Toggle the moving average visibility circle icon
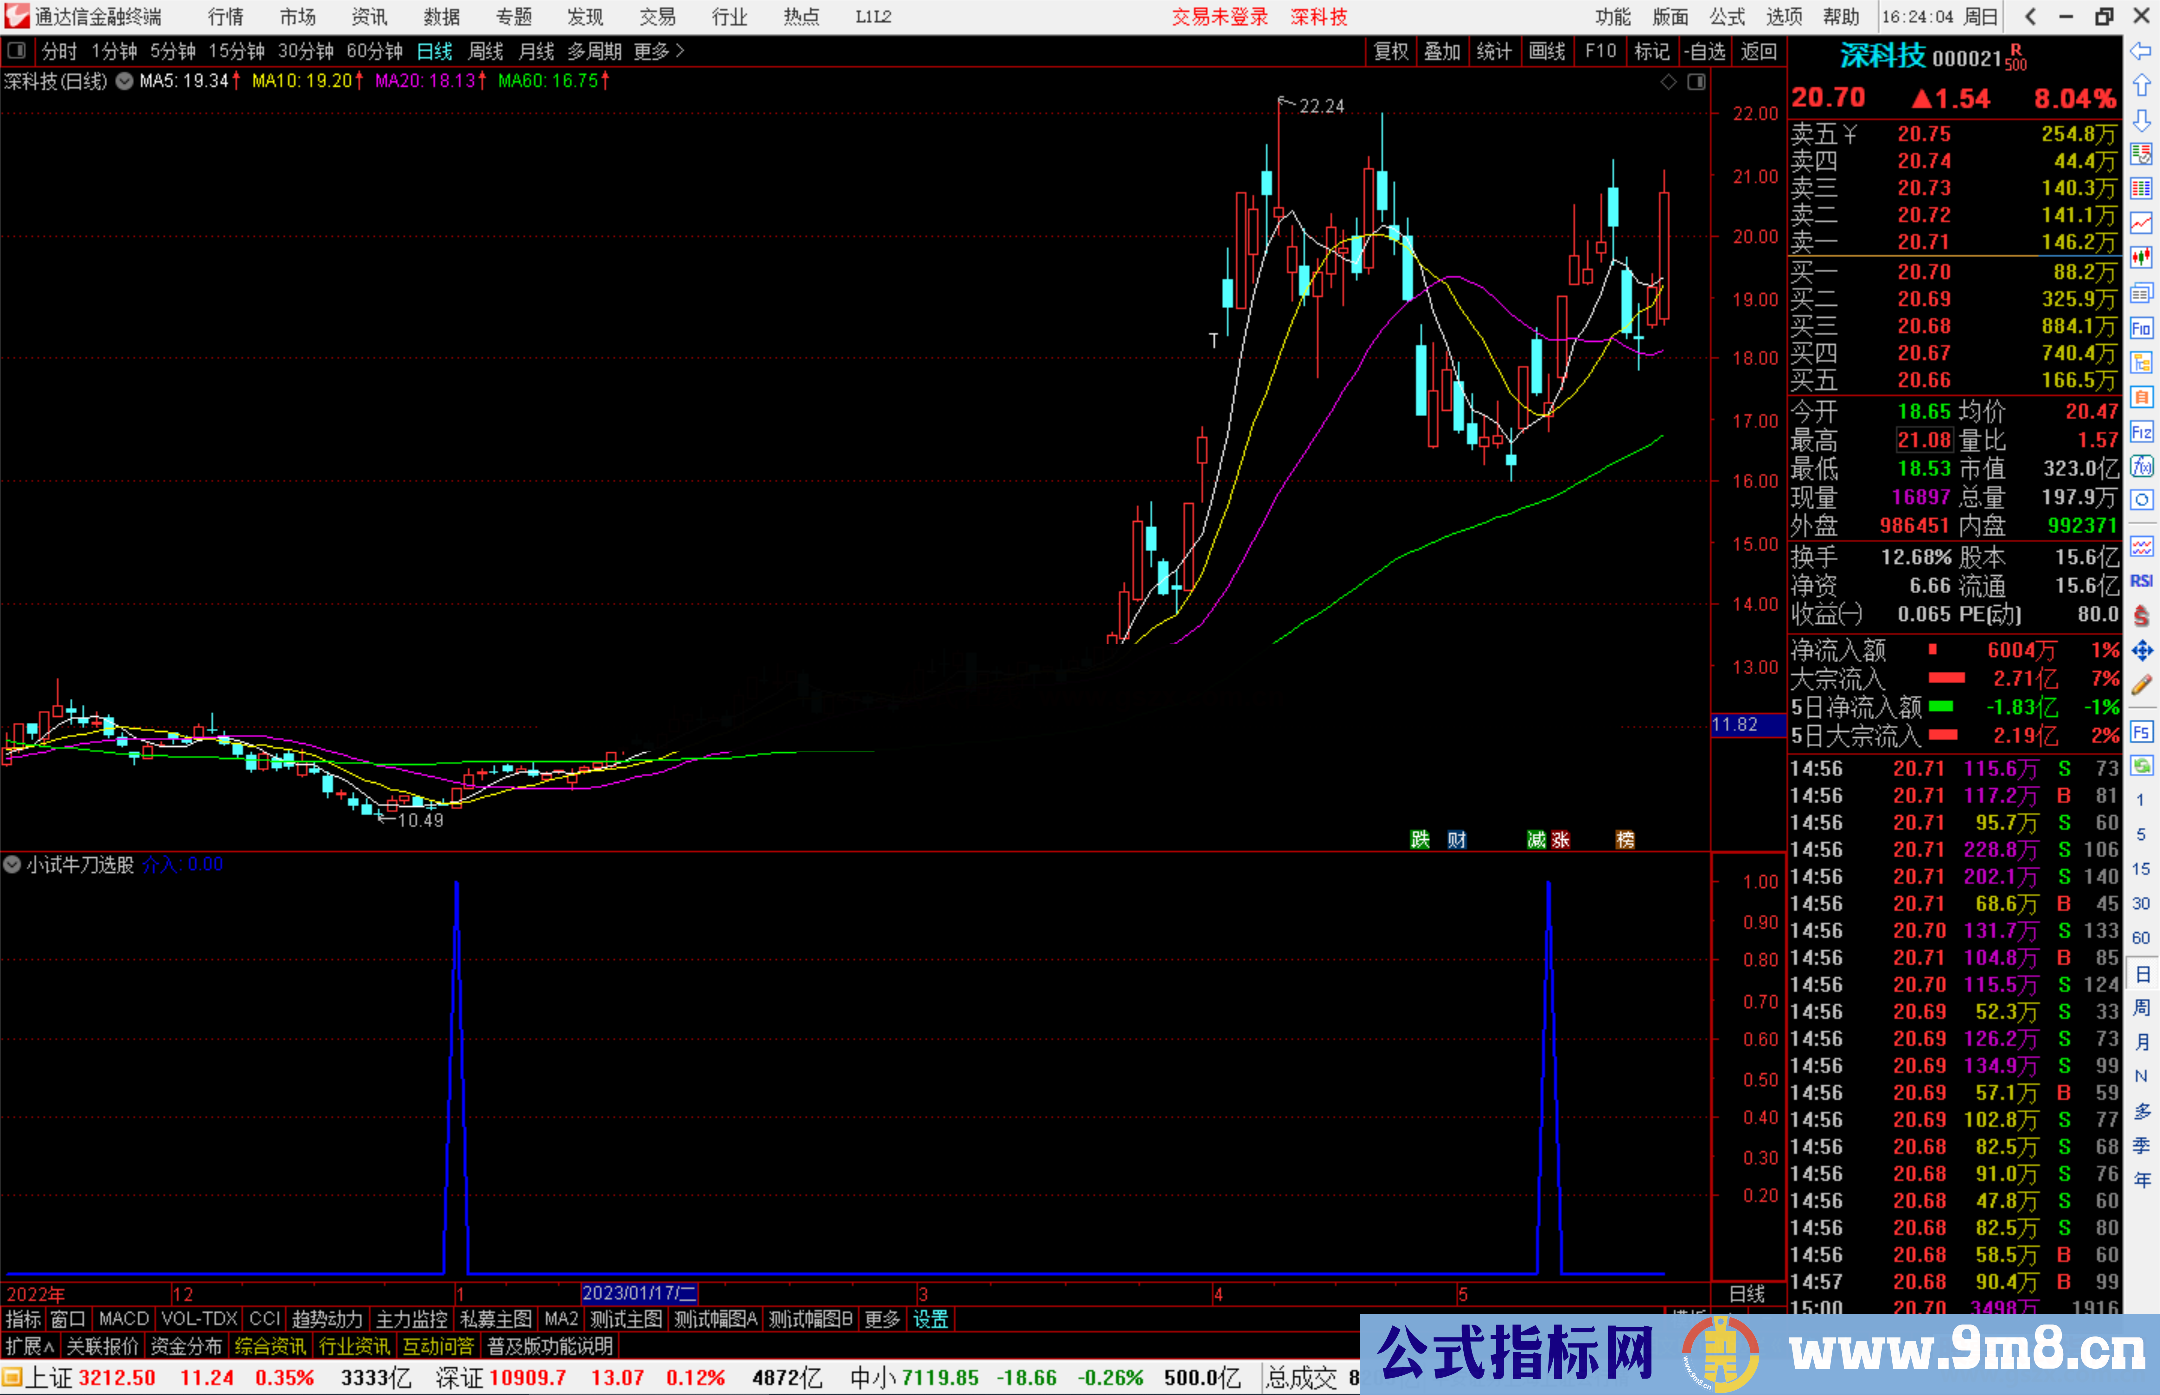The image size is (2160, 1395). [124, 81]
